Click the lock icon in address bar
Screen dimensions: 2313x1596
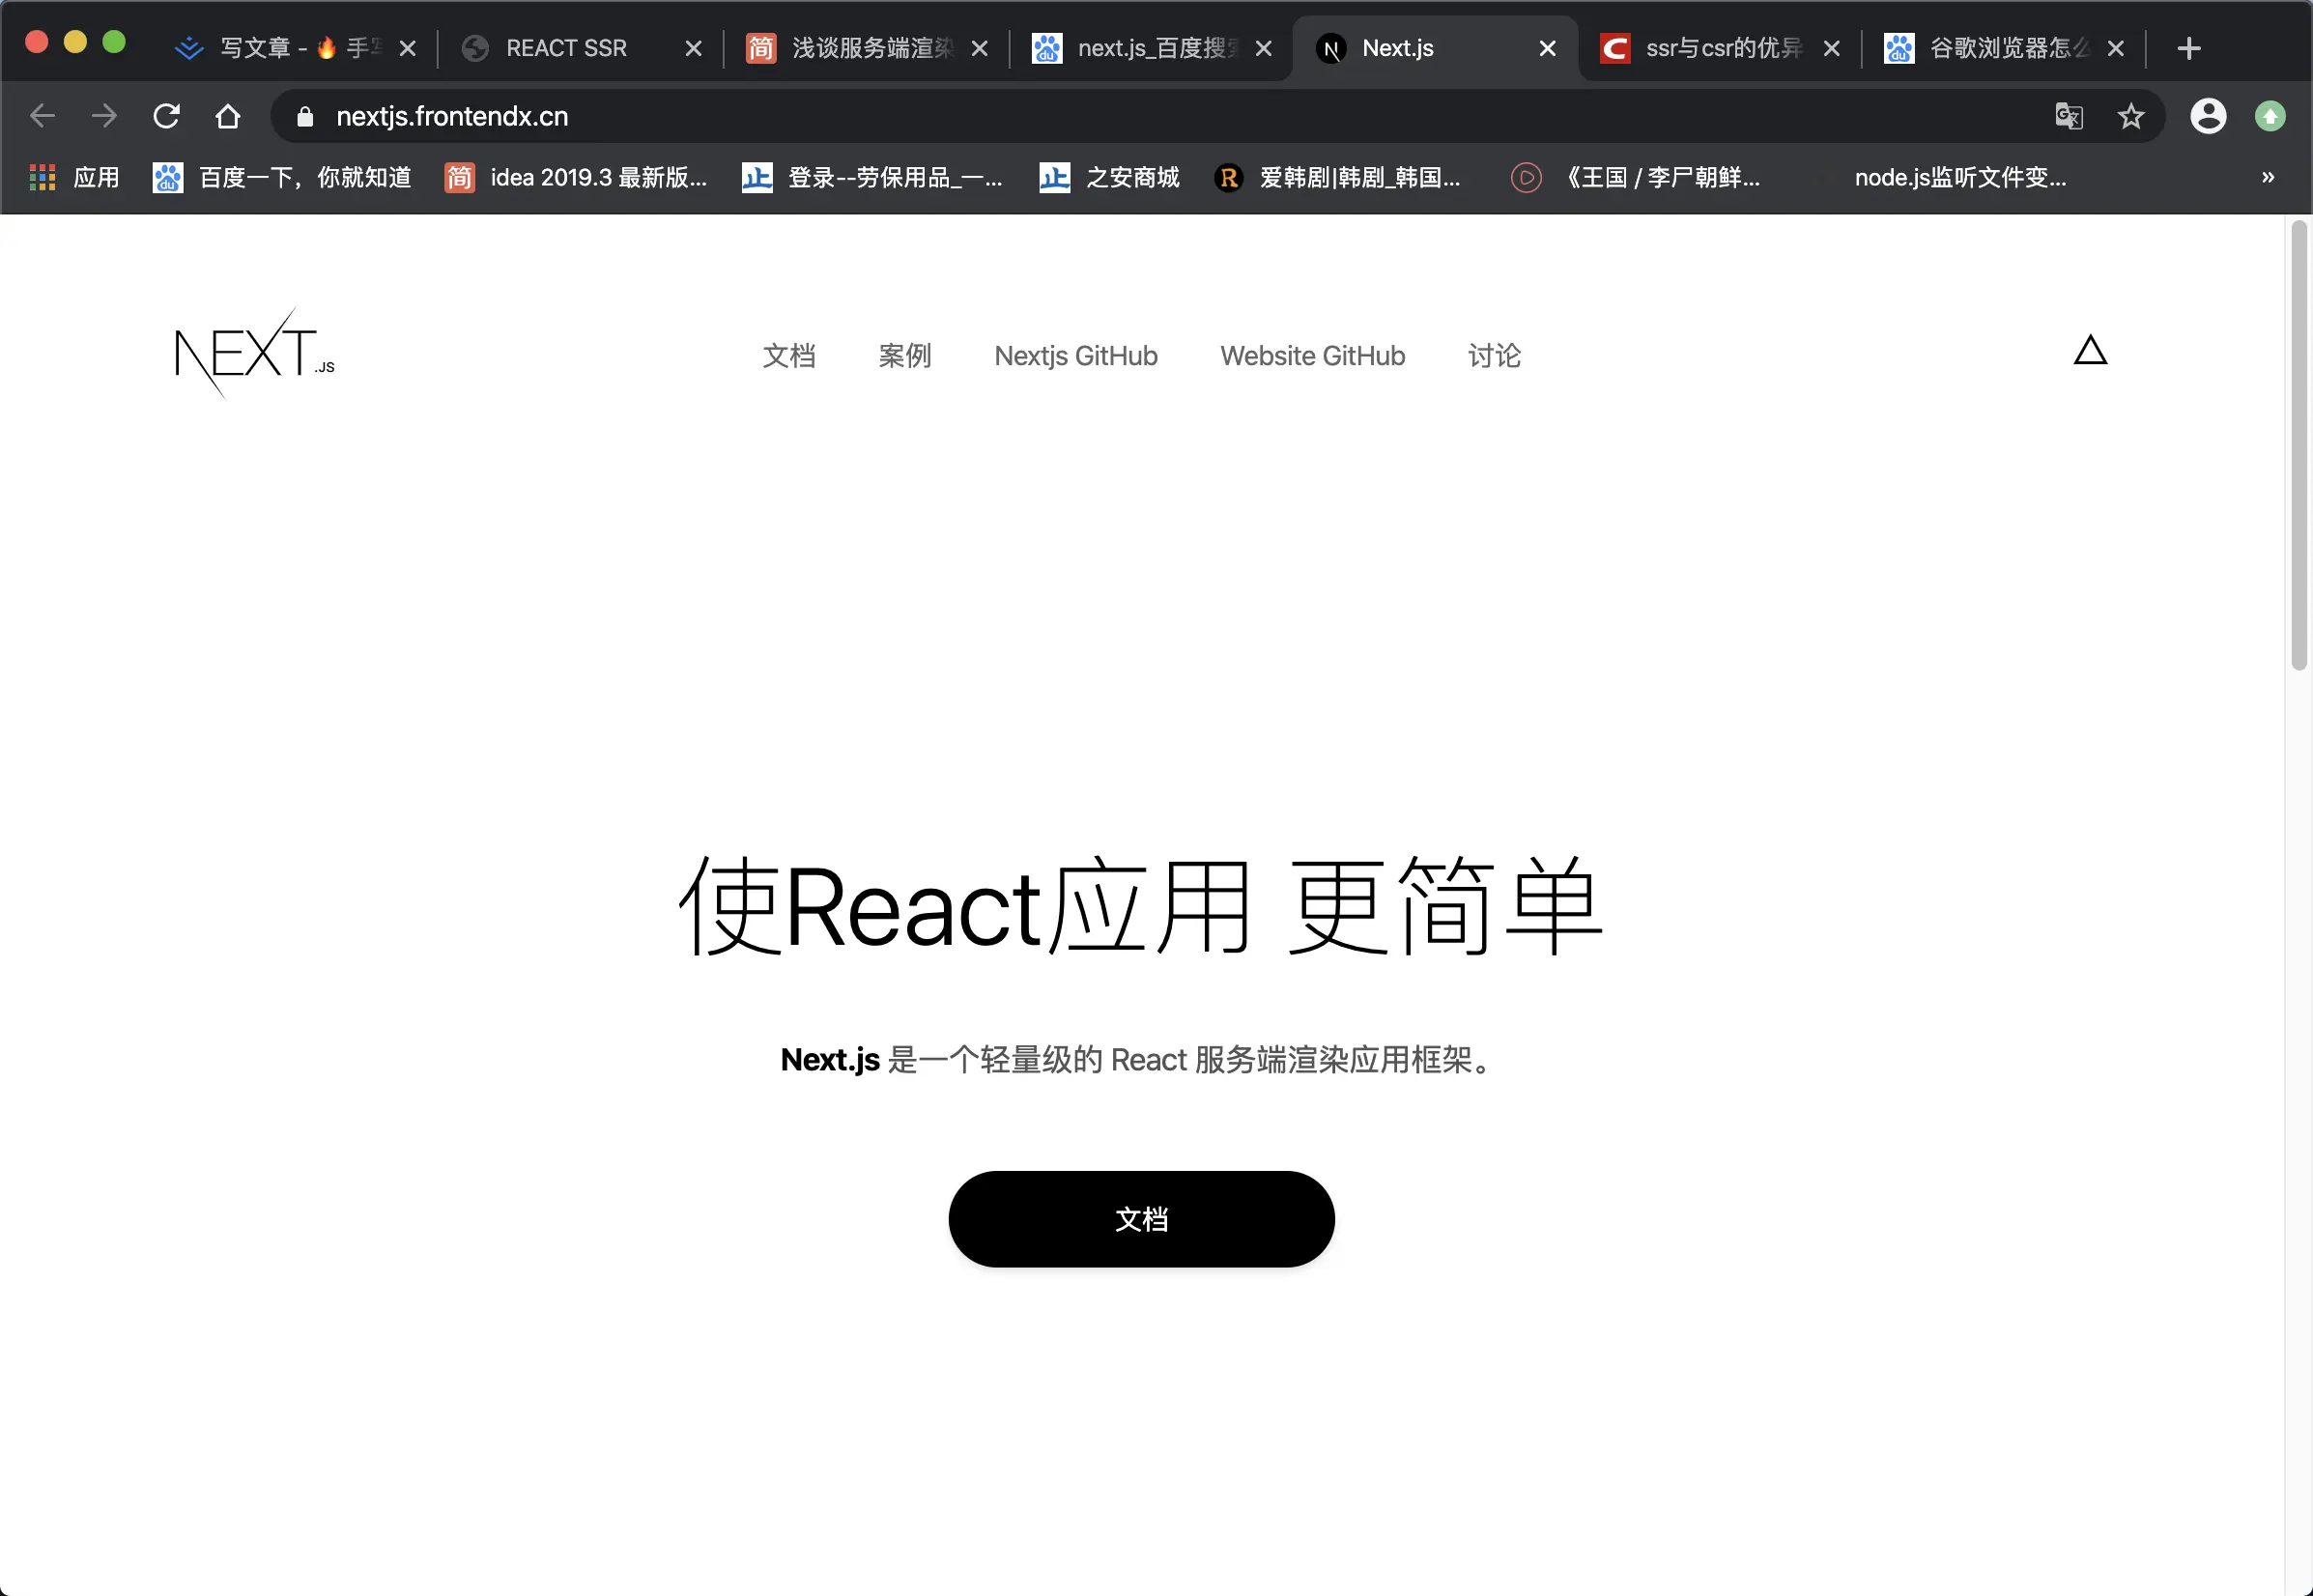click(305, 117)
